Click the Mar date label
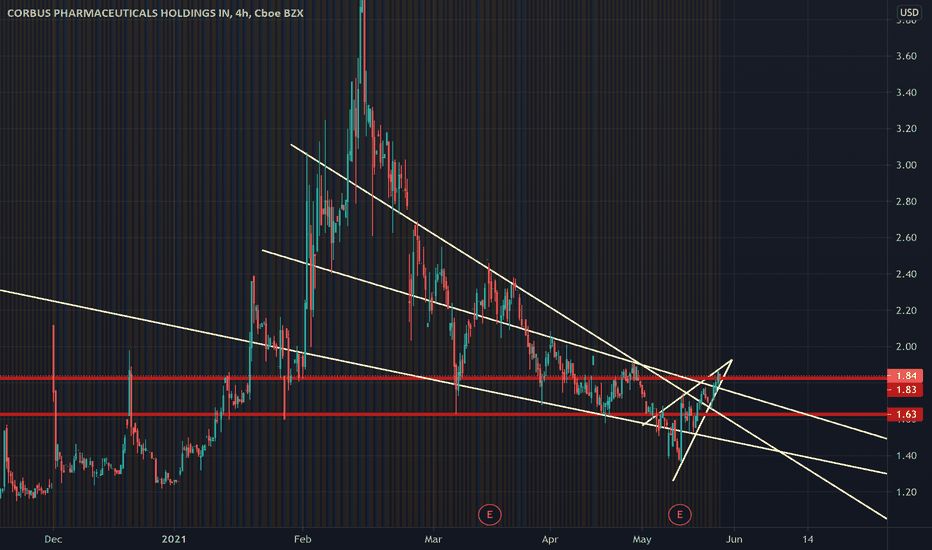 point(433,539)
